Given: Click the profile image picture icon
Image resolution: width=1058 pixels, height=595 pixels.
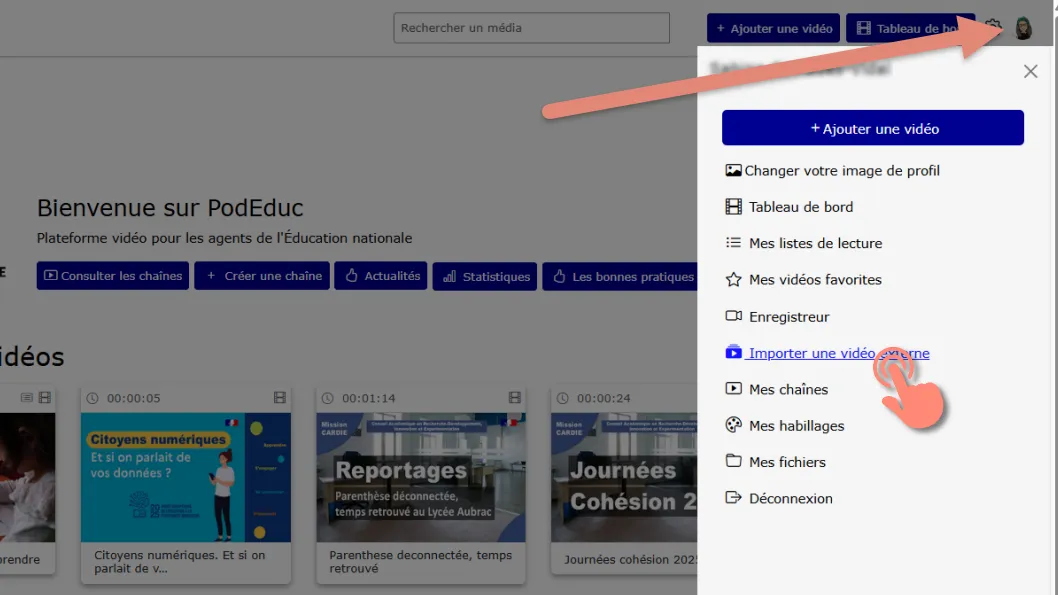Looking at the screenshot, I should tap(733, 171).
